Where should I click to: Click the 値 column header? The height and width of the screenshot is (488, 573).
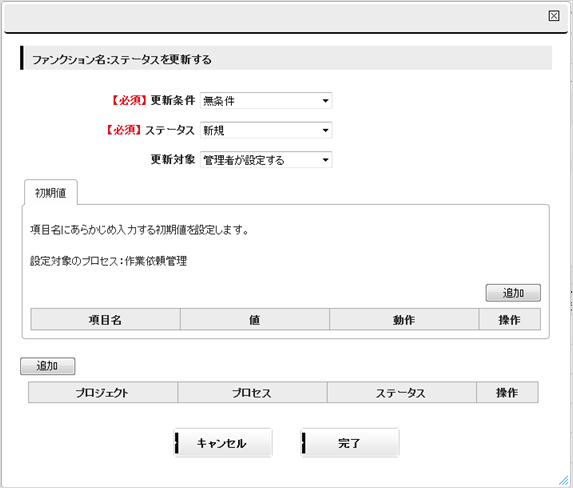(255, 319)
